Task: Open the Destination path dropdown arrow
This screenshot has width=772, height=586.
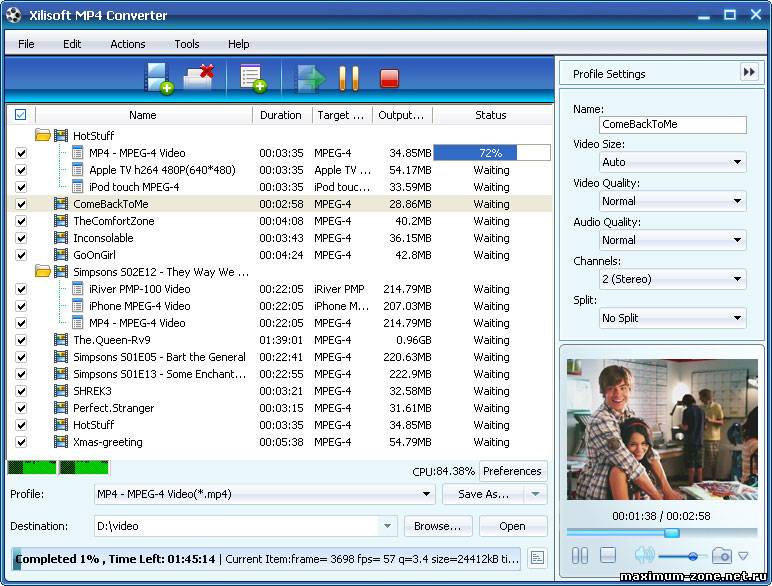Action: tap(387, 526)
